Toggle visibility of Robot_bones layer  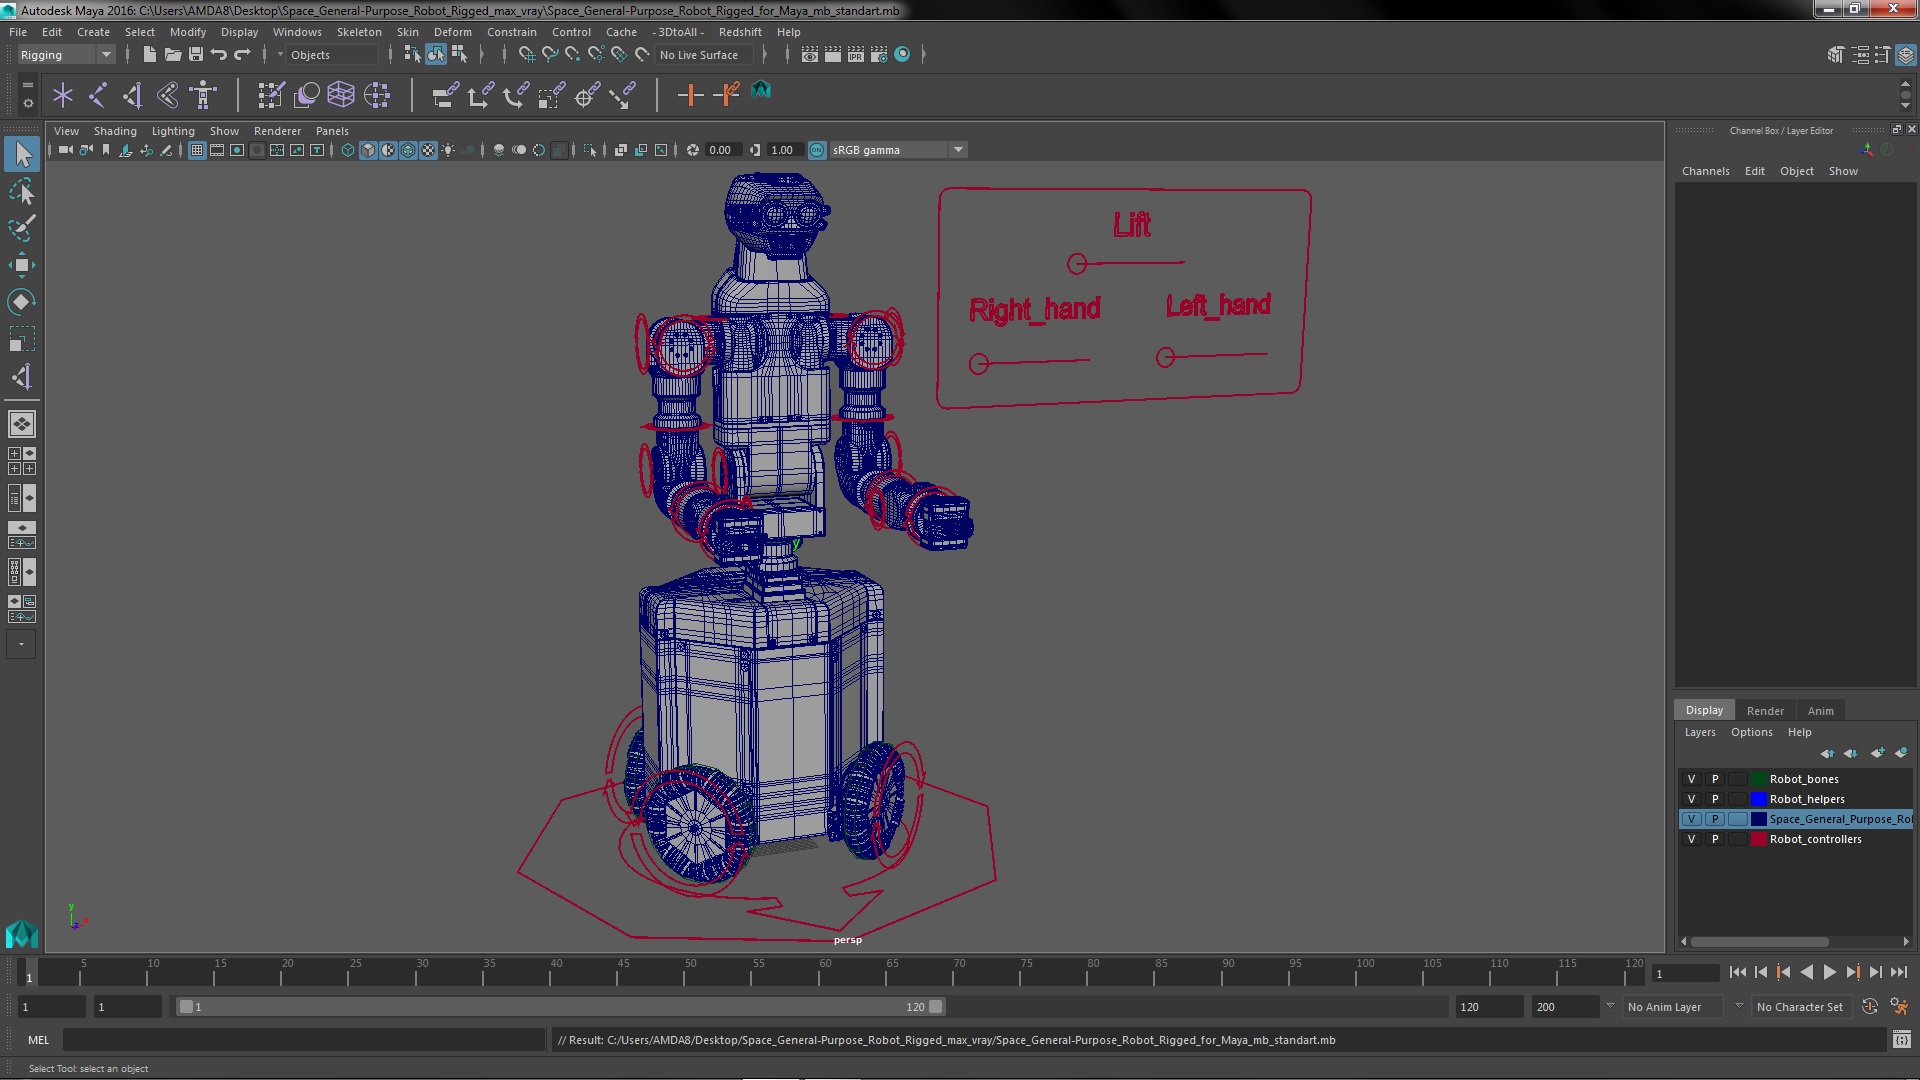(x=1691, y=779)
